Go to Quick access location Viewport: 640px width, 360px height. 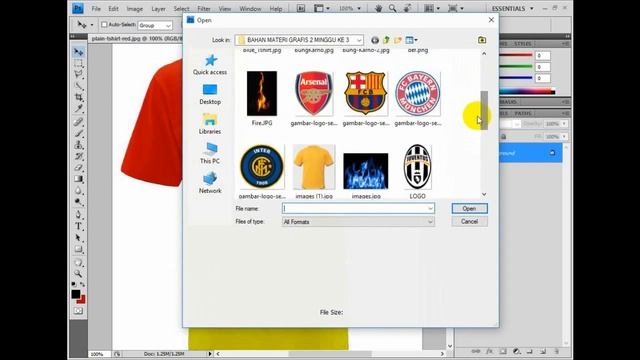point(210,64)
